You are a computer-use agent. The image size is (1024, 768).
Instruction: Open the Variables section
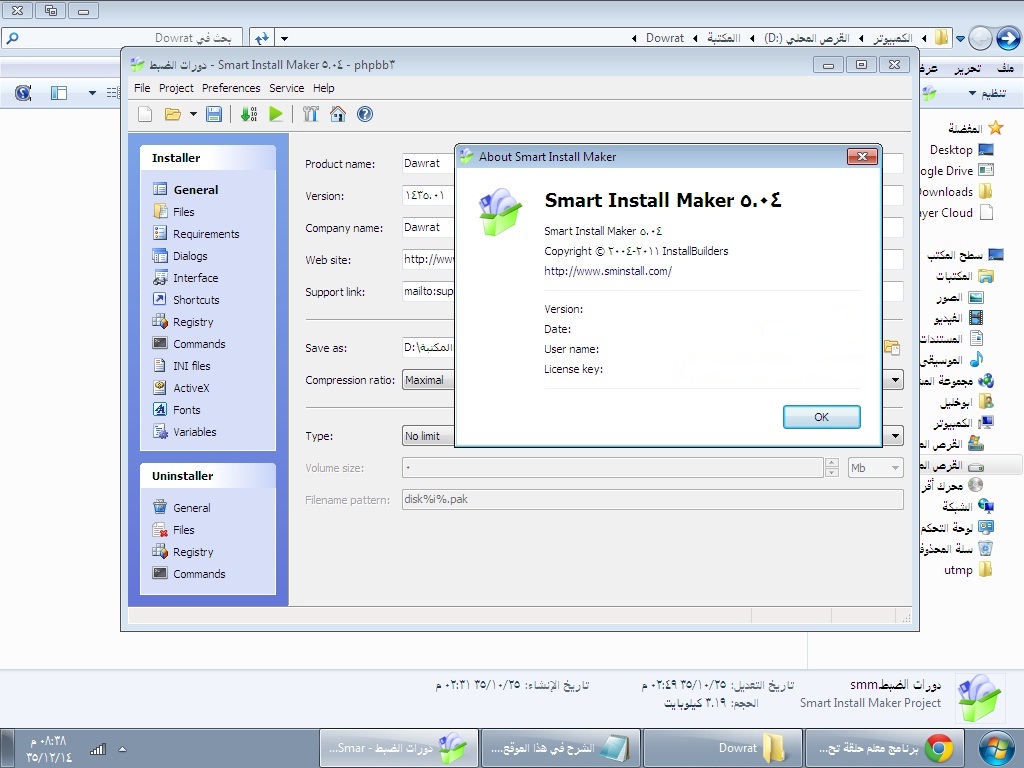(184, 432)
